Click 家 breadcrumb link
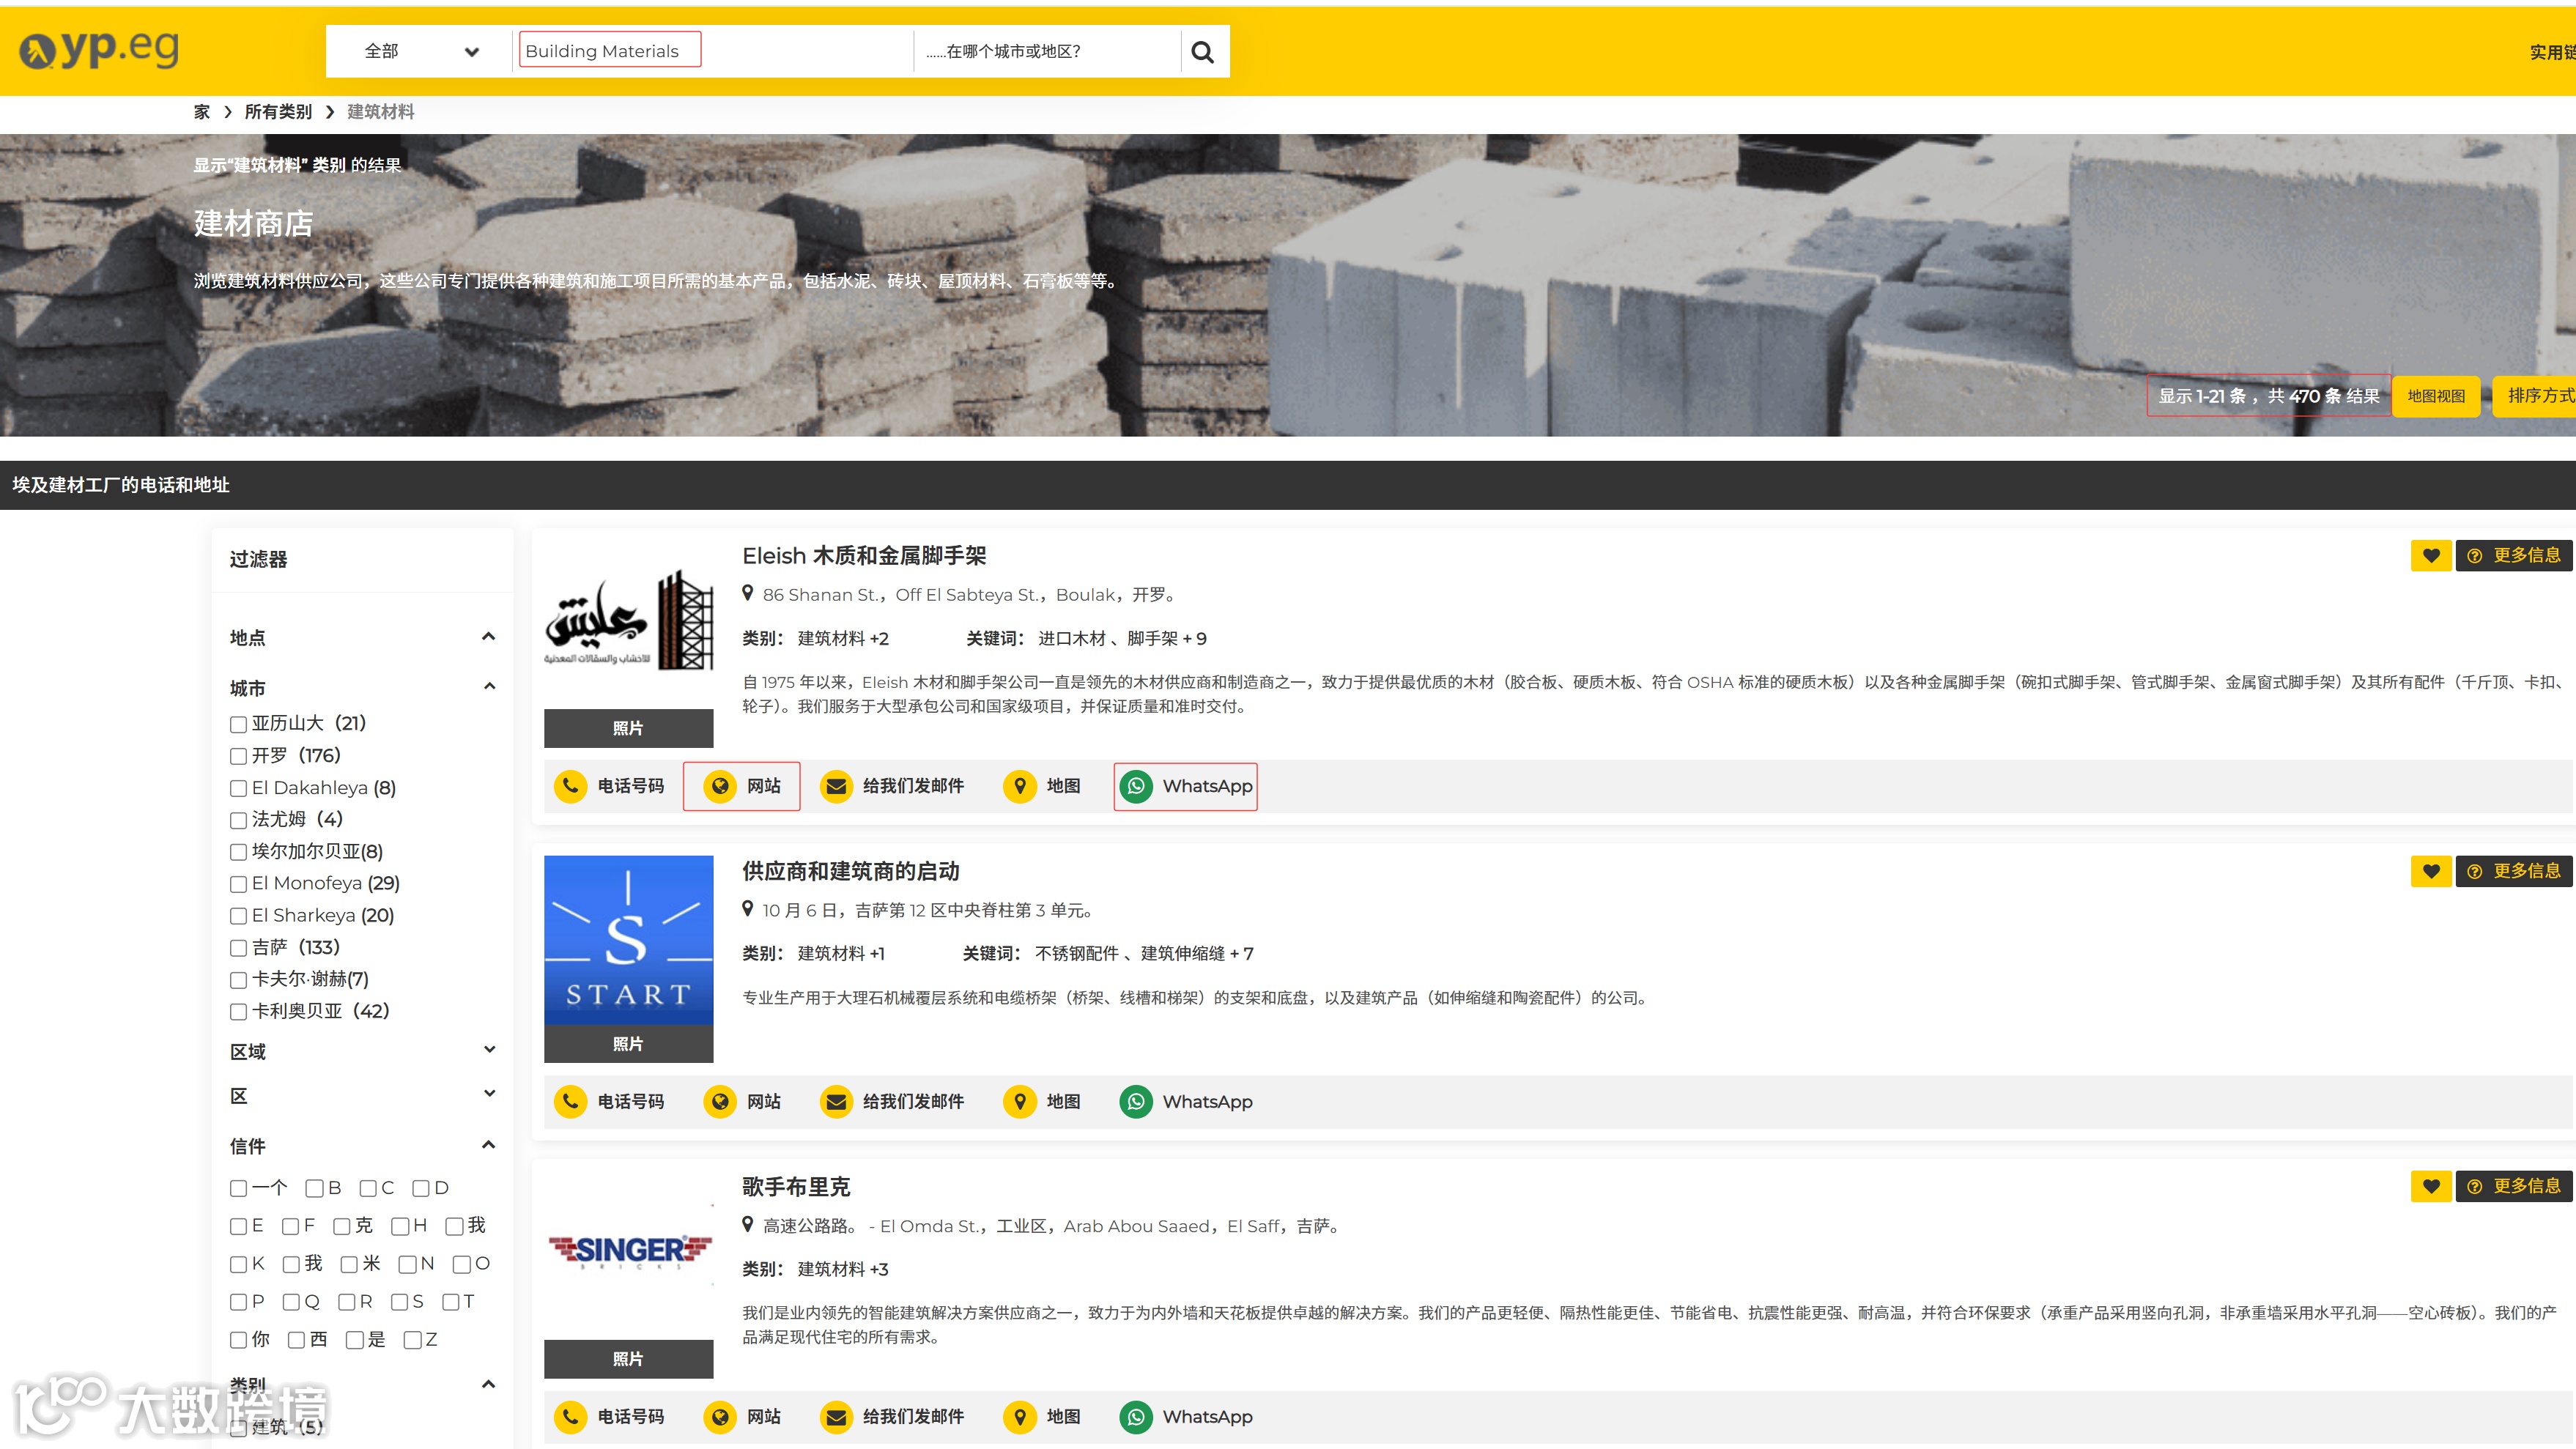Viewport: 2576px width, 1449px height. click(202, 112)
